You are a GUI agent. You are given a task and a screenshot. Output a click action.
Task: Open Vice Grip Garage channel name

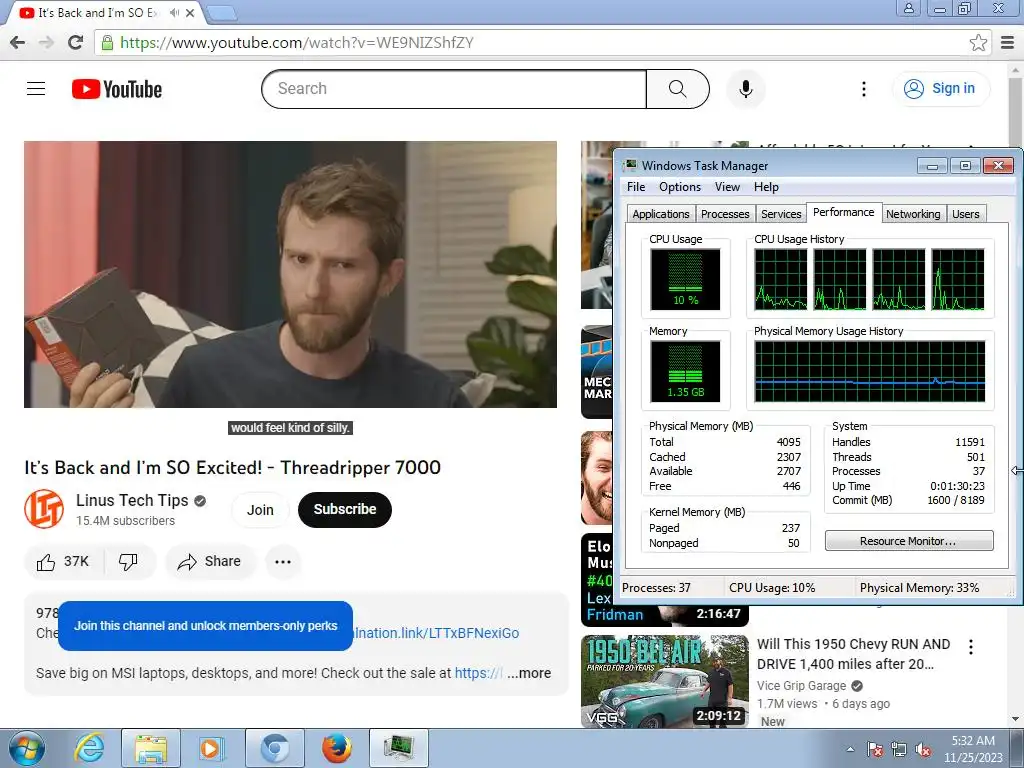(801, 686)
